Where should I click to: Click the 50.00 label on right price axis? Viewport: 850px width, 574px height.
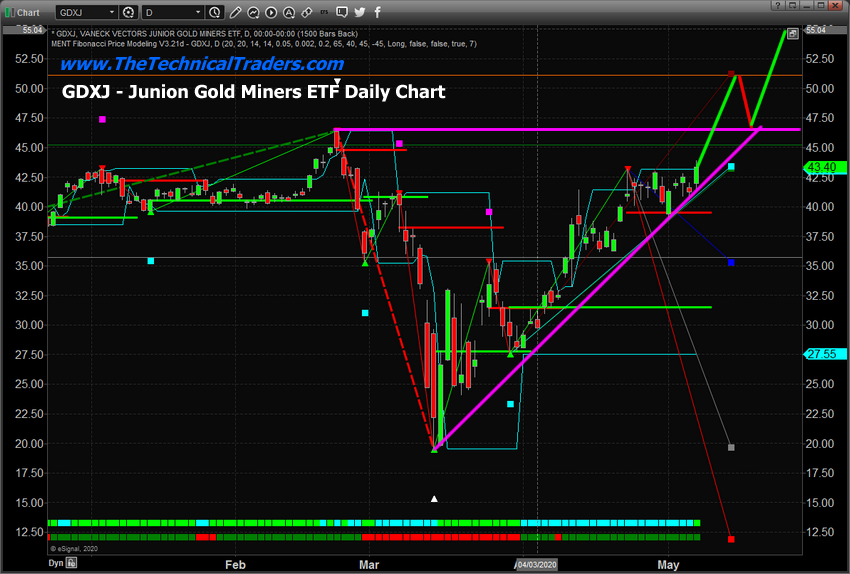point(820,88)
